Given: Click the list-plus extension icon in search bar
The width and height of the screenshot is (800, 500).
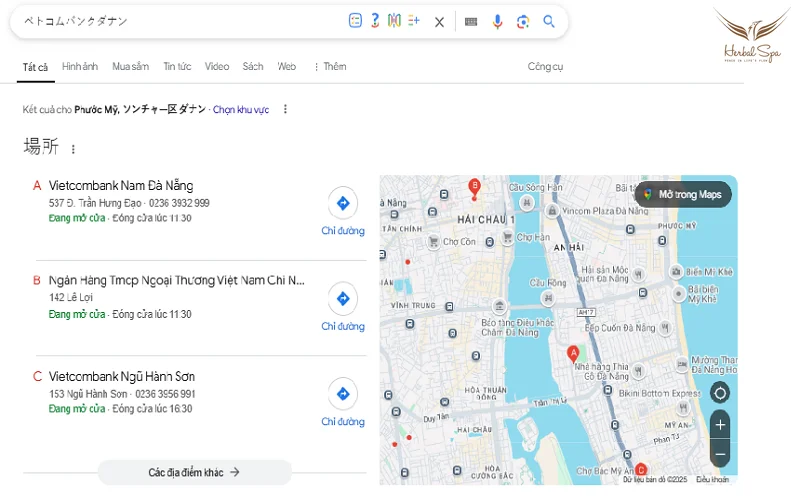Looking at the screenshot, I should [414, 20].
